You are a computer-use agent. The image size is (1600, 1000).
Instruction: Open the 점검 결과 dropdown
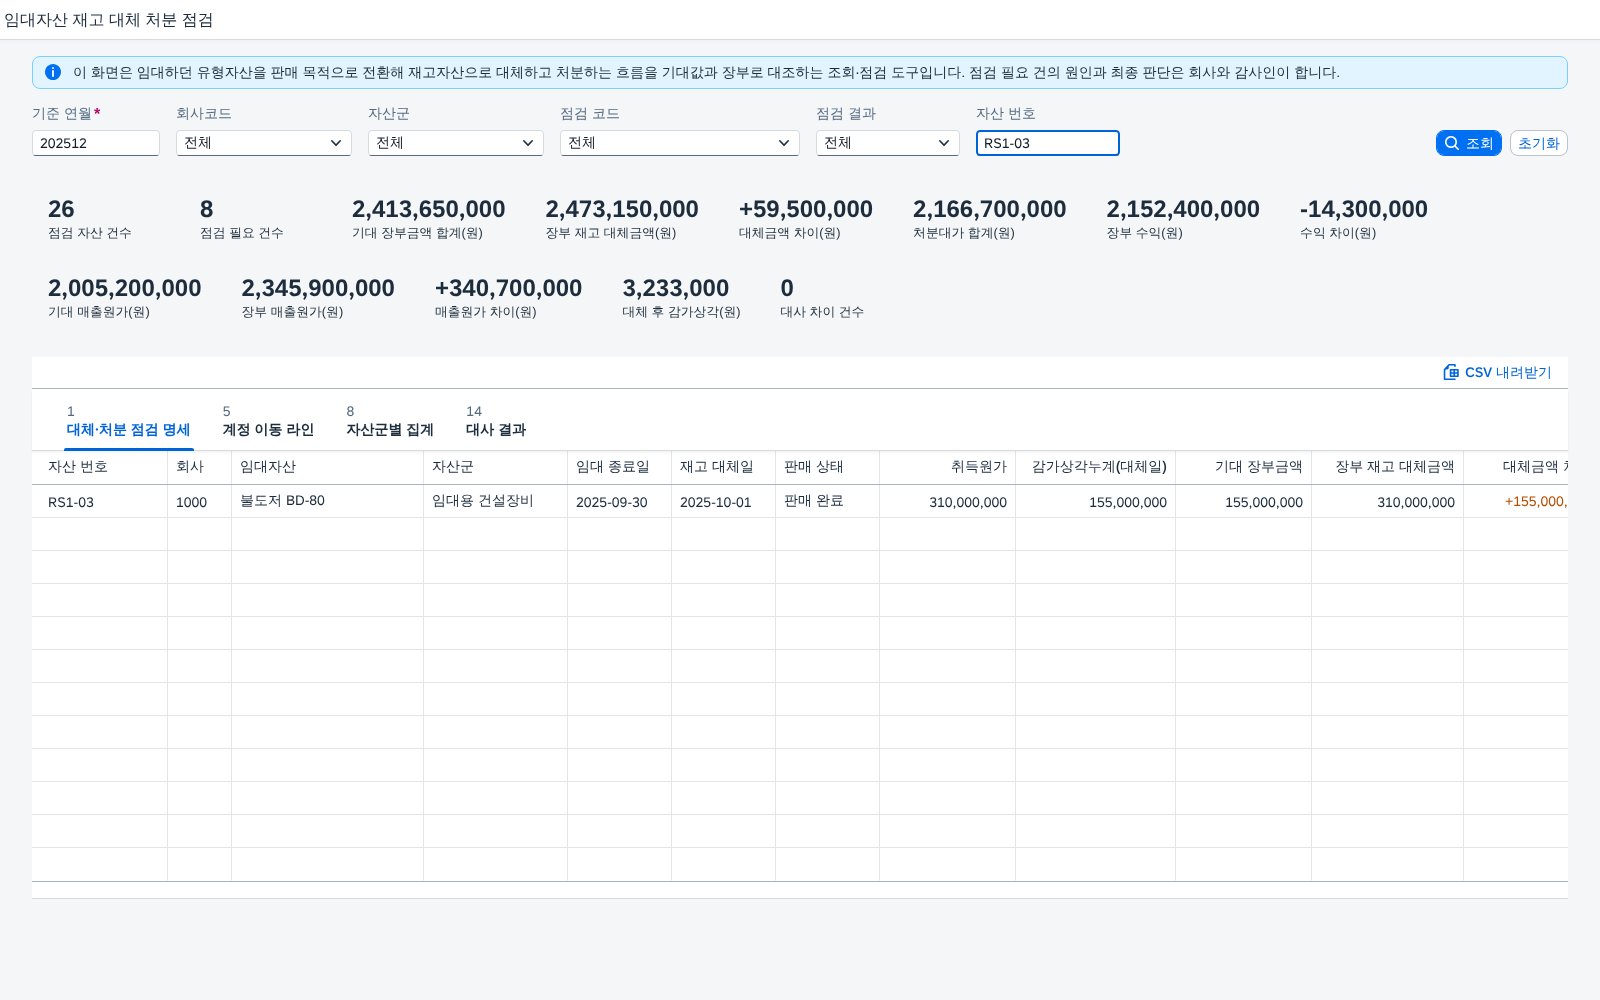[x=888, y=143]
